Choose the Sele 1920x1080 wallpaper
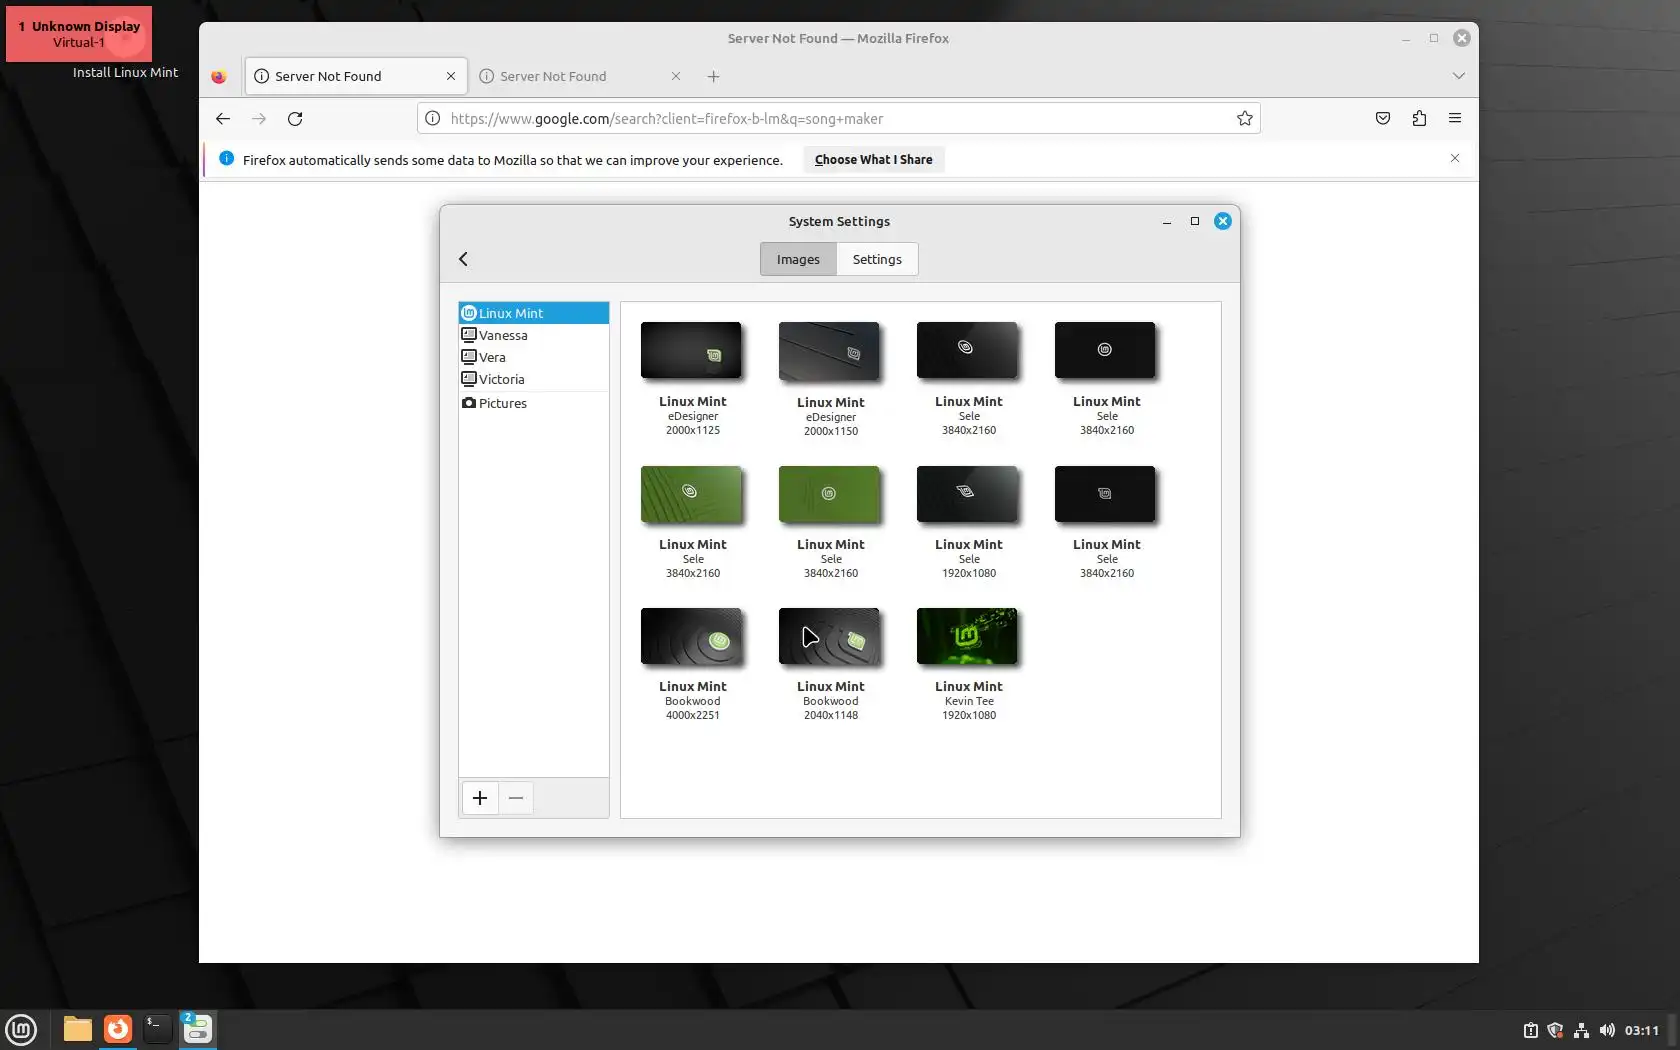Viewport: 1680px width, 1050px height. coord(968,494)
